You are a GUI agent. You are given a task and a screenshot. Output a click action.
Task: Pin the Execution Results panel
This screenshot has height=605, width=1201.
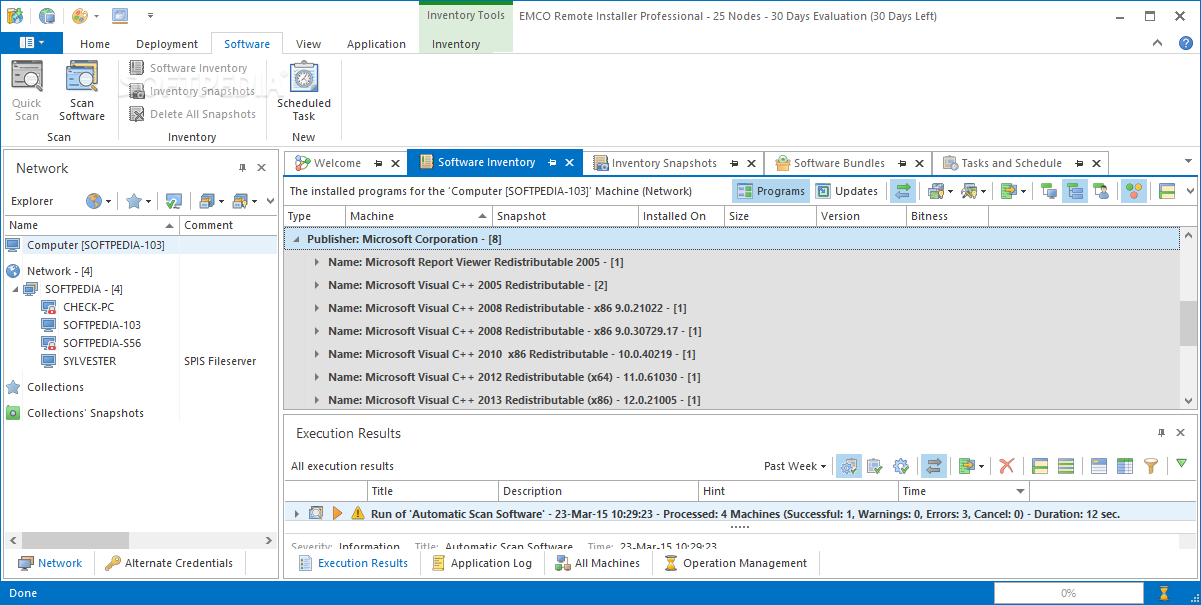[1161, 433]
